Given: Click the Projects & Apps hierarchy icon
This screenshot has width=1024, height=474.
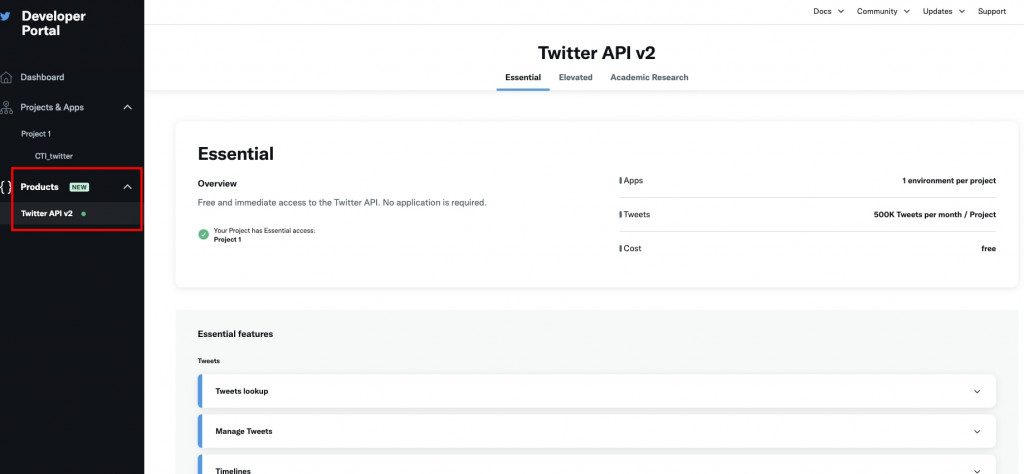Looking at the screenshot, I should click(7, 107).
